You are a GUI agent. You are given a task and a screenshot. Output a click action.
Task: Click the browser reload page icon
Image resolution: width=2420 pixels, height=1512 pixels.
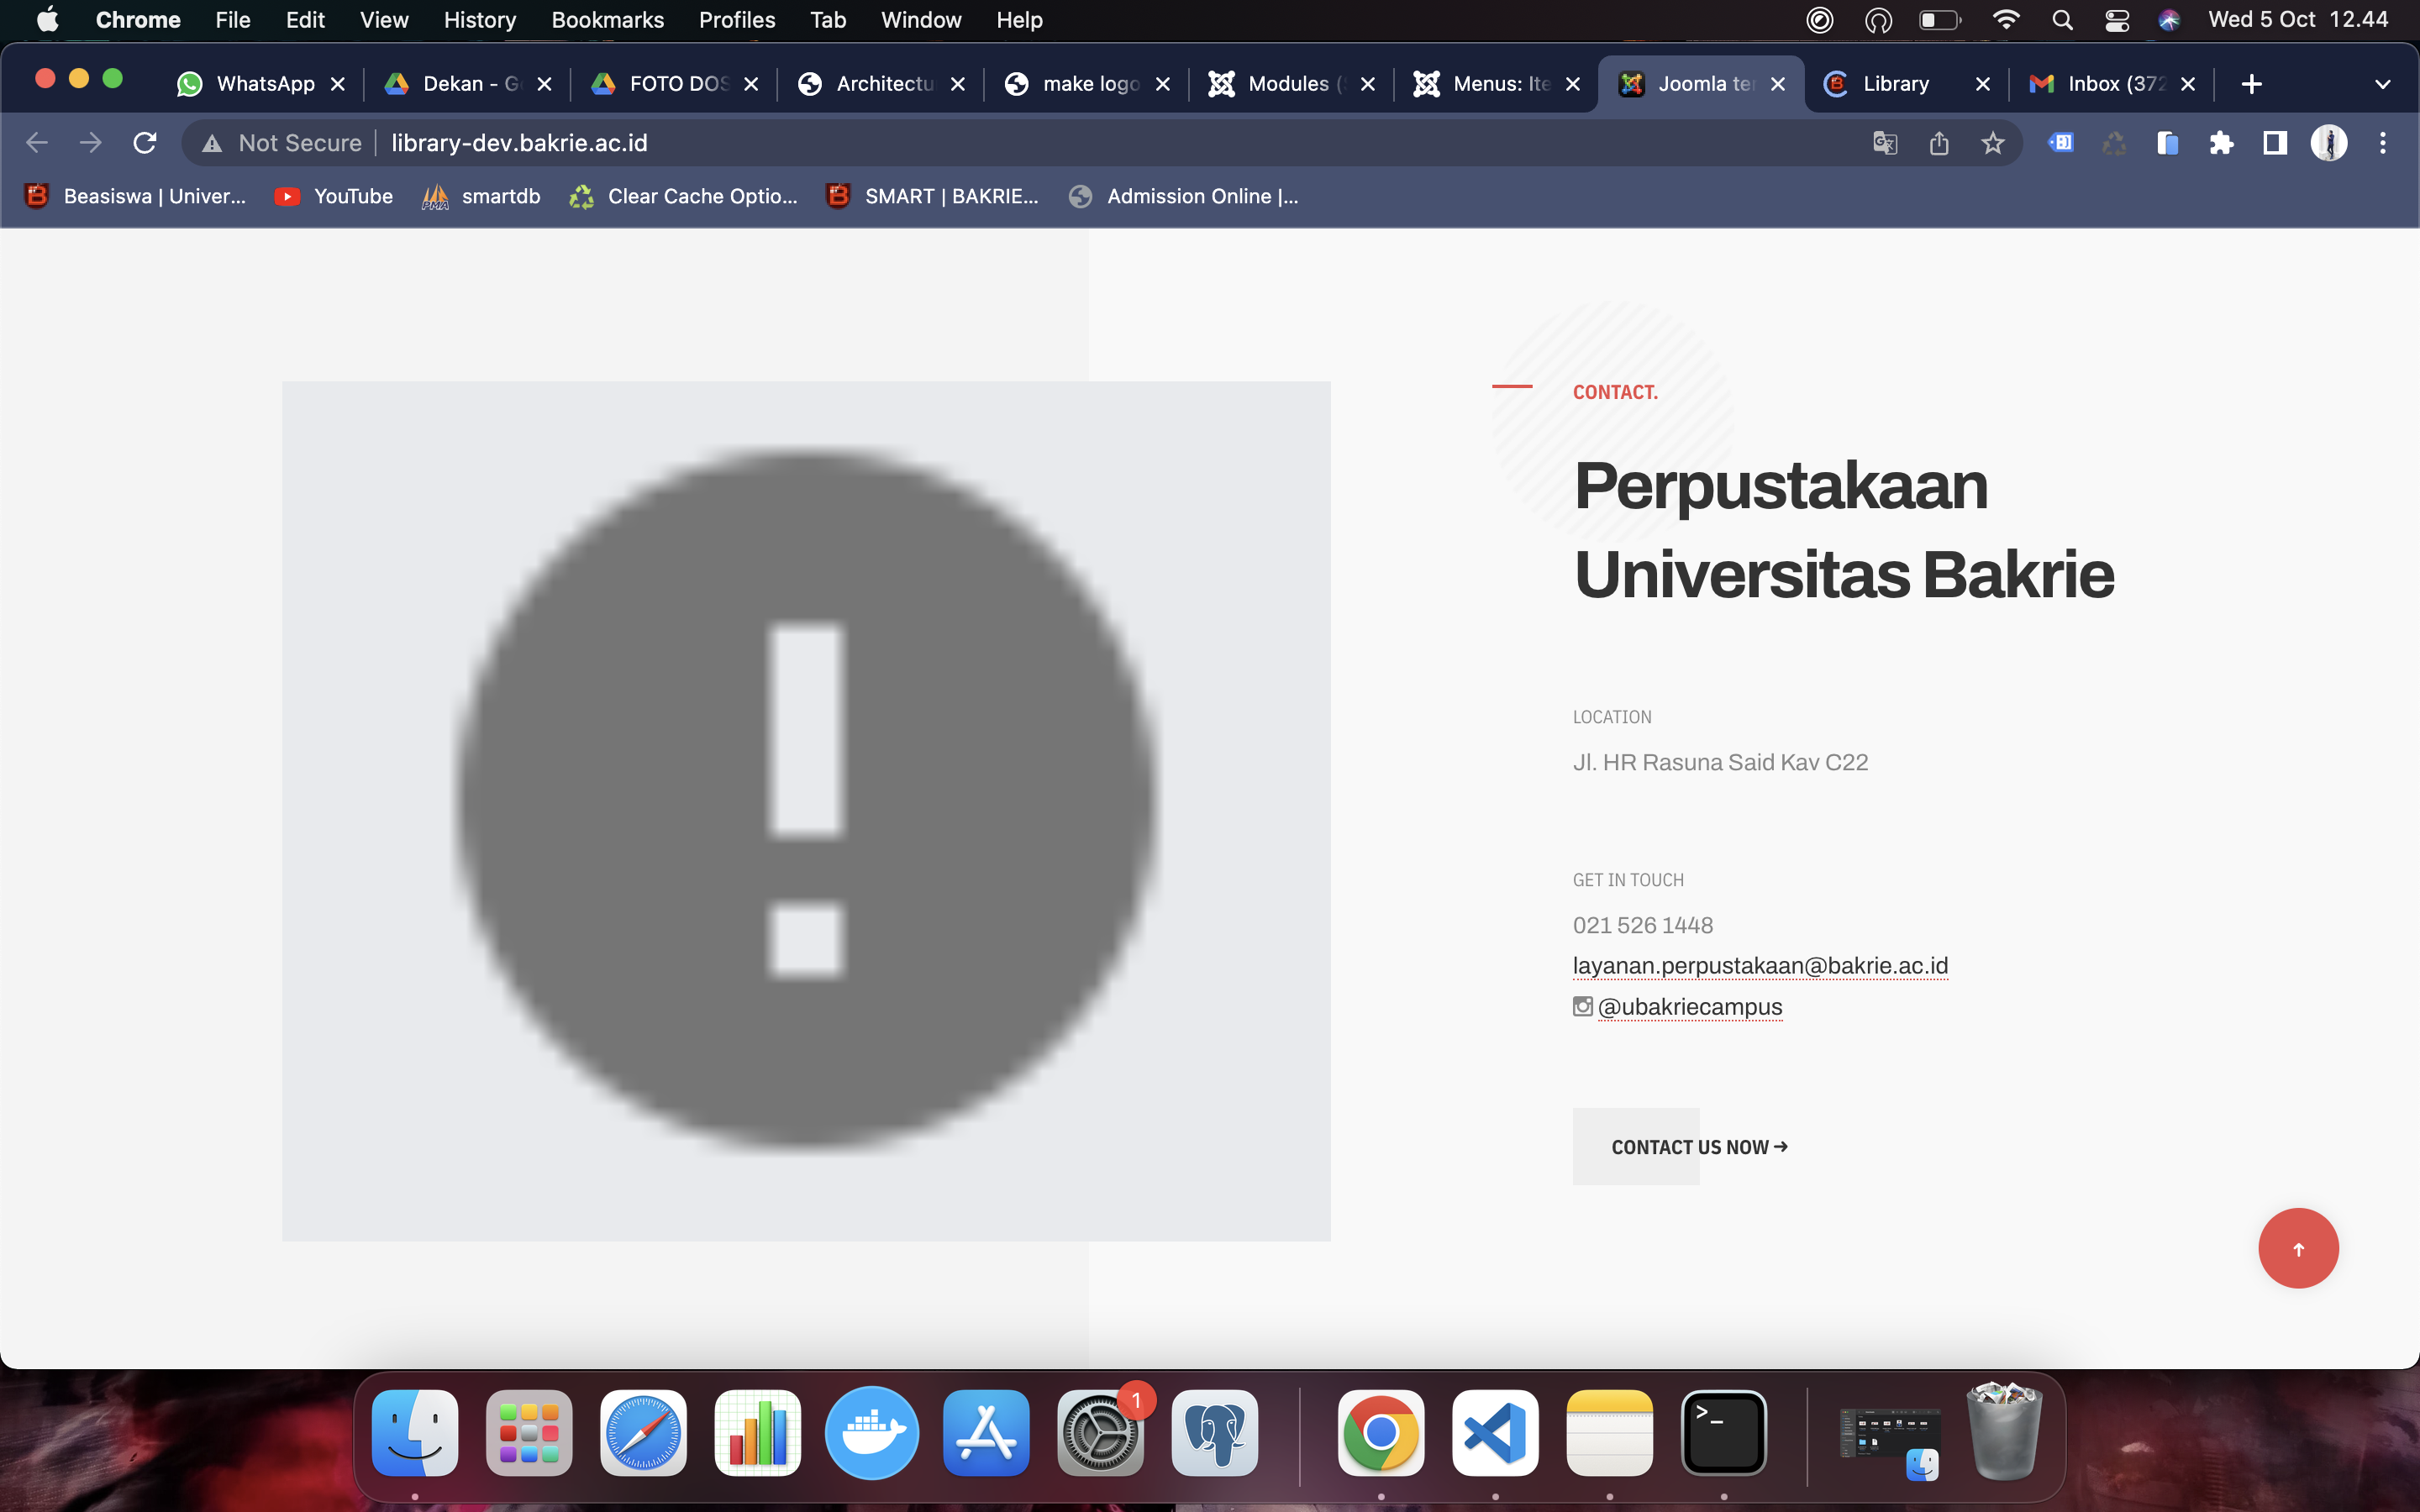point(145,143)
